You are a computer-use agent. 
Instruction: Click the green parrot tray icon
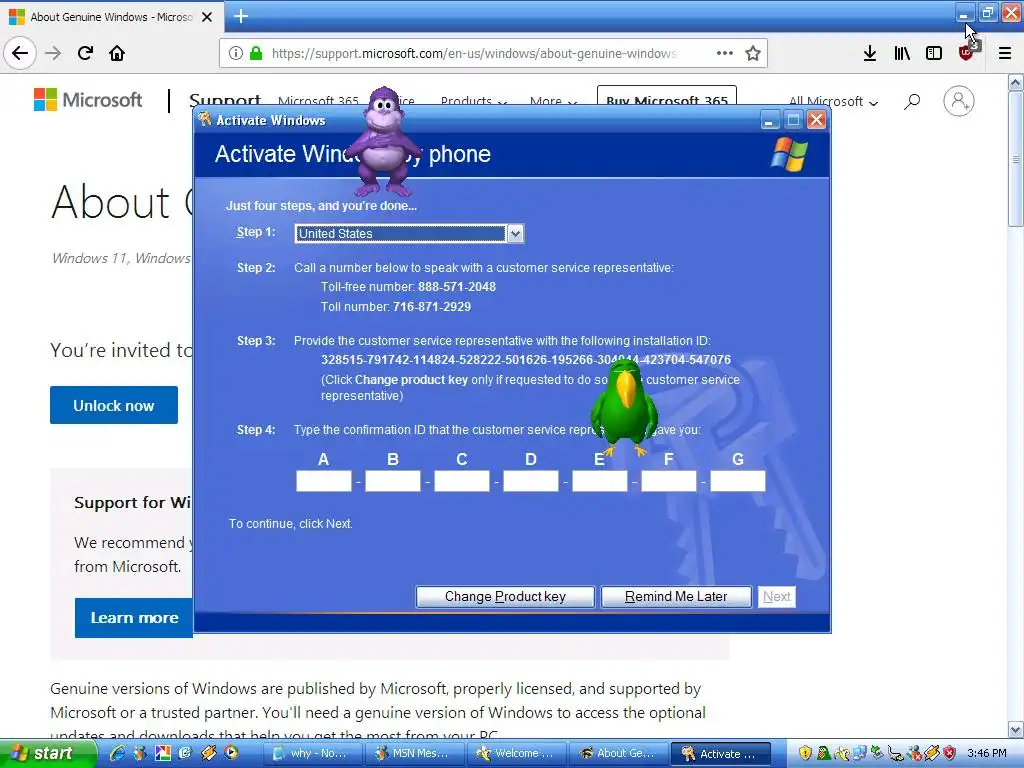[x=824, y=753]
